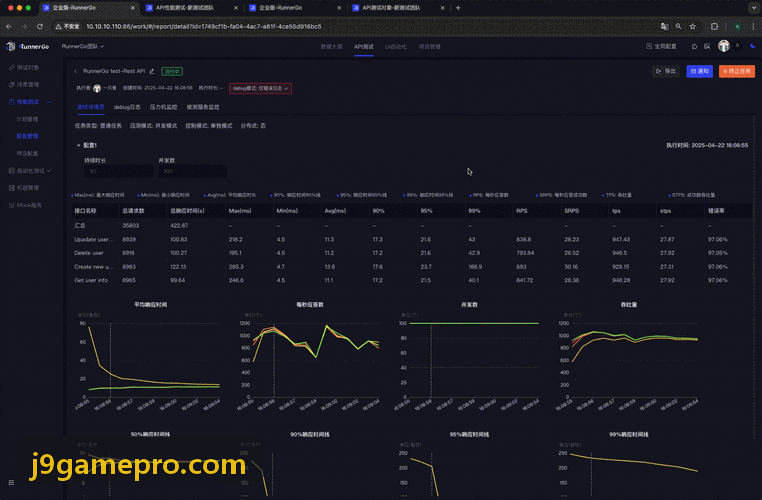Open the RunnerGo团队 team dropdown

tap(83, 47)
